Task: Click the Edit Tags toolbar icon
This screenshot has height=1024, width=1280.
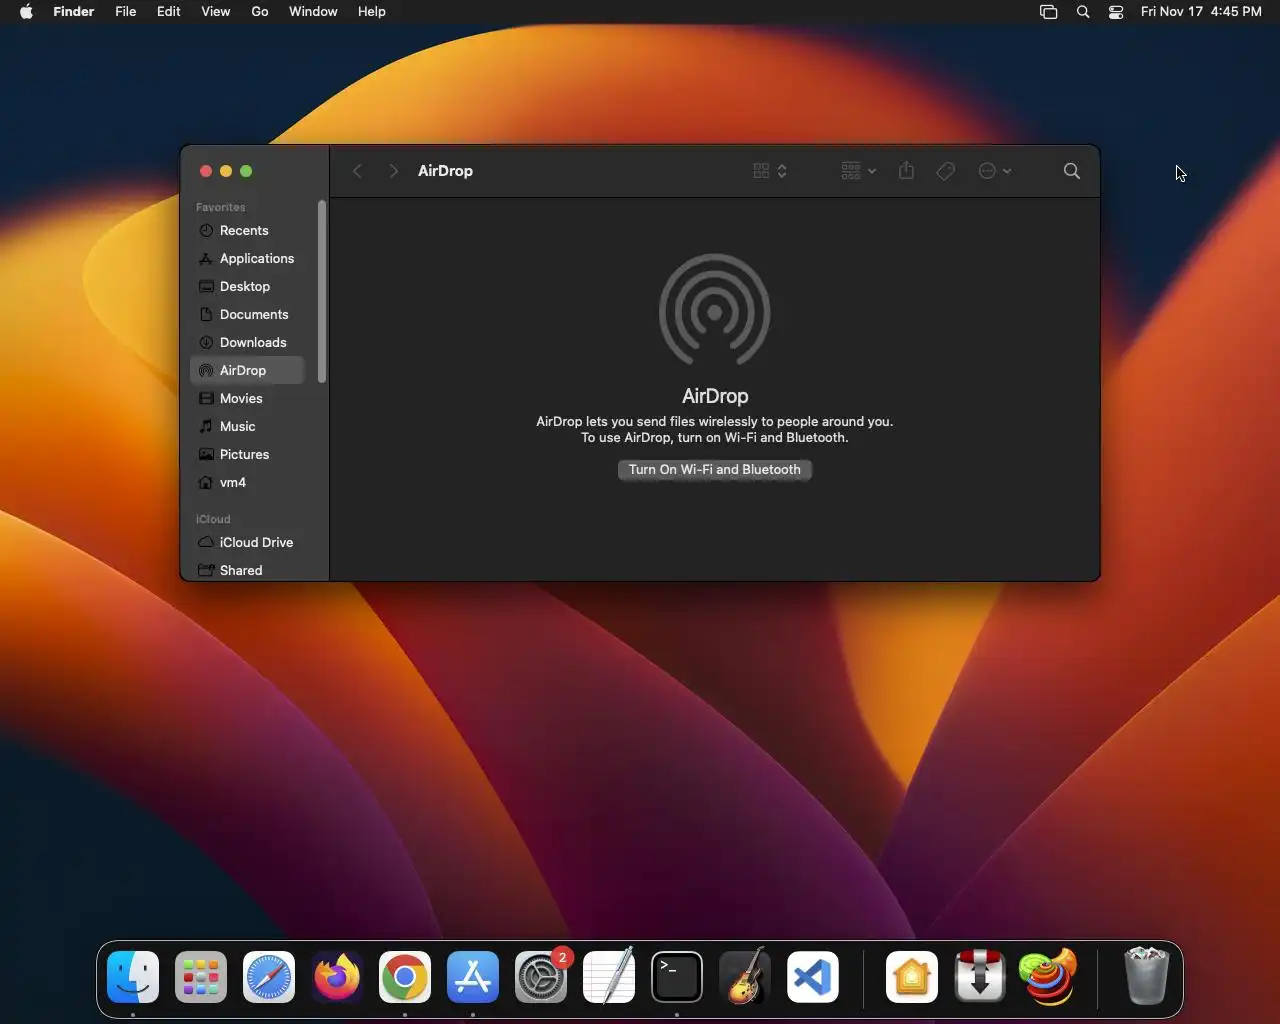Action: click(945, 171)
